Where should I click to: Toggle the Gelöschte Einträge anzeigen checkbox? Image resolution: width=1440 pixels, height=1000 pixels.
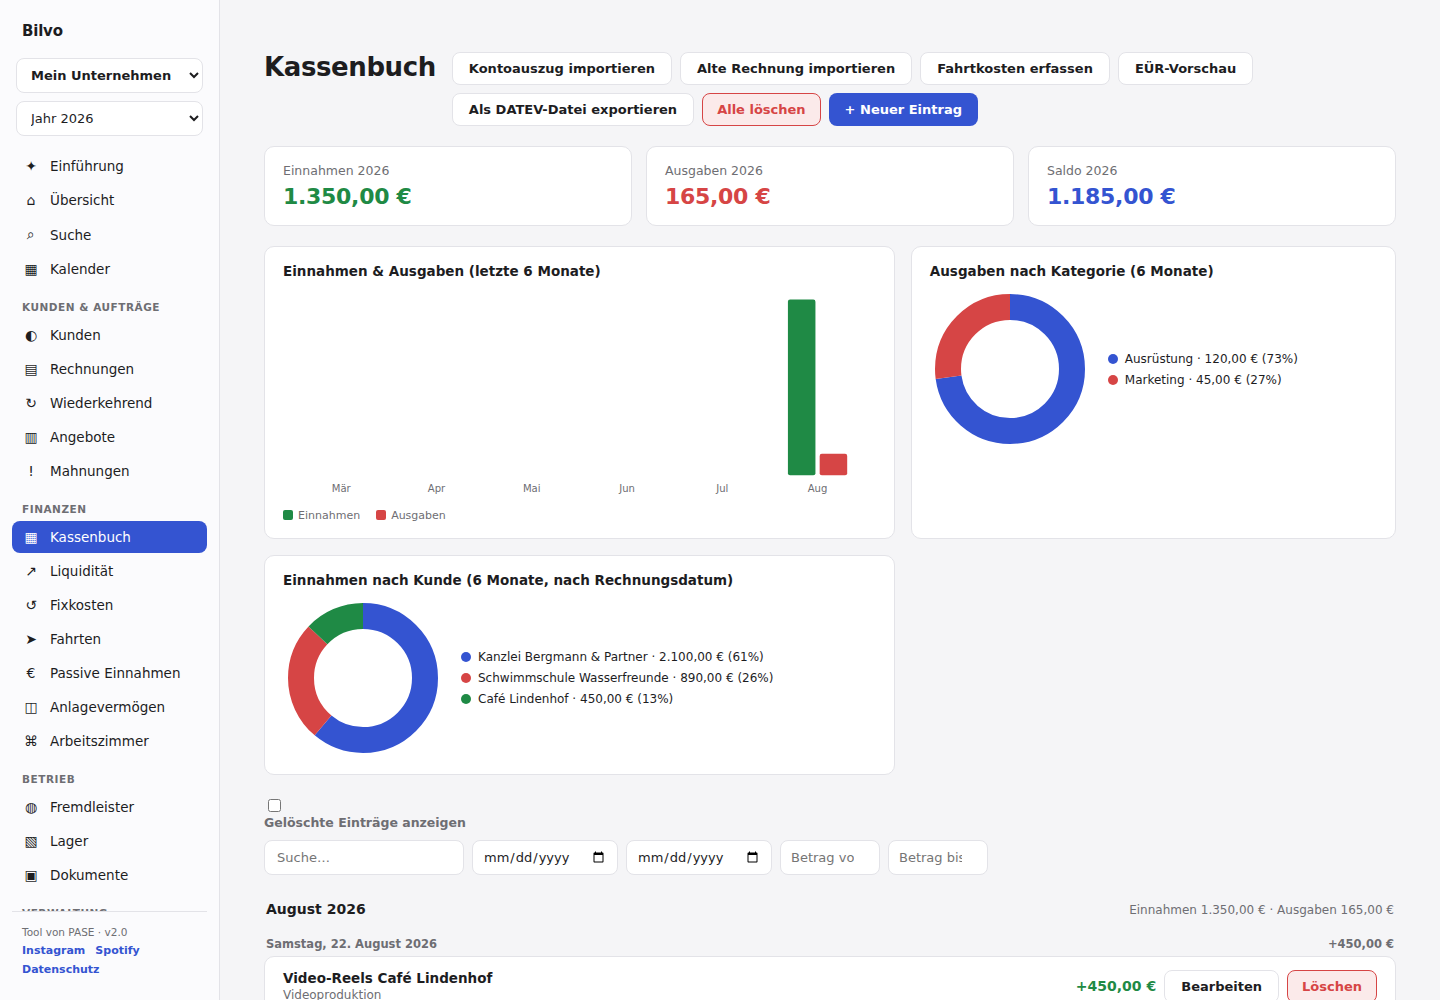(x=275, y=805)
